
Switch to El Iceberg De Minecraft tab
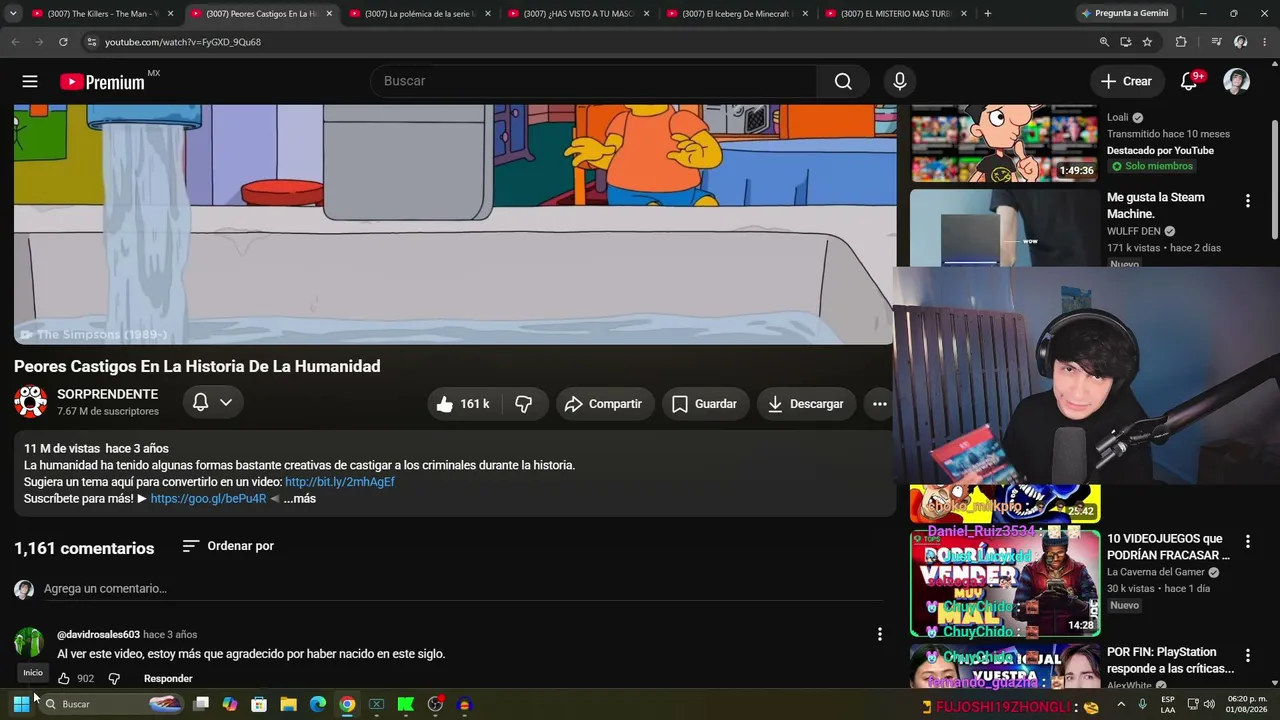[x=736, y=14]
